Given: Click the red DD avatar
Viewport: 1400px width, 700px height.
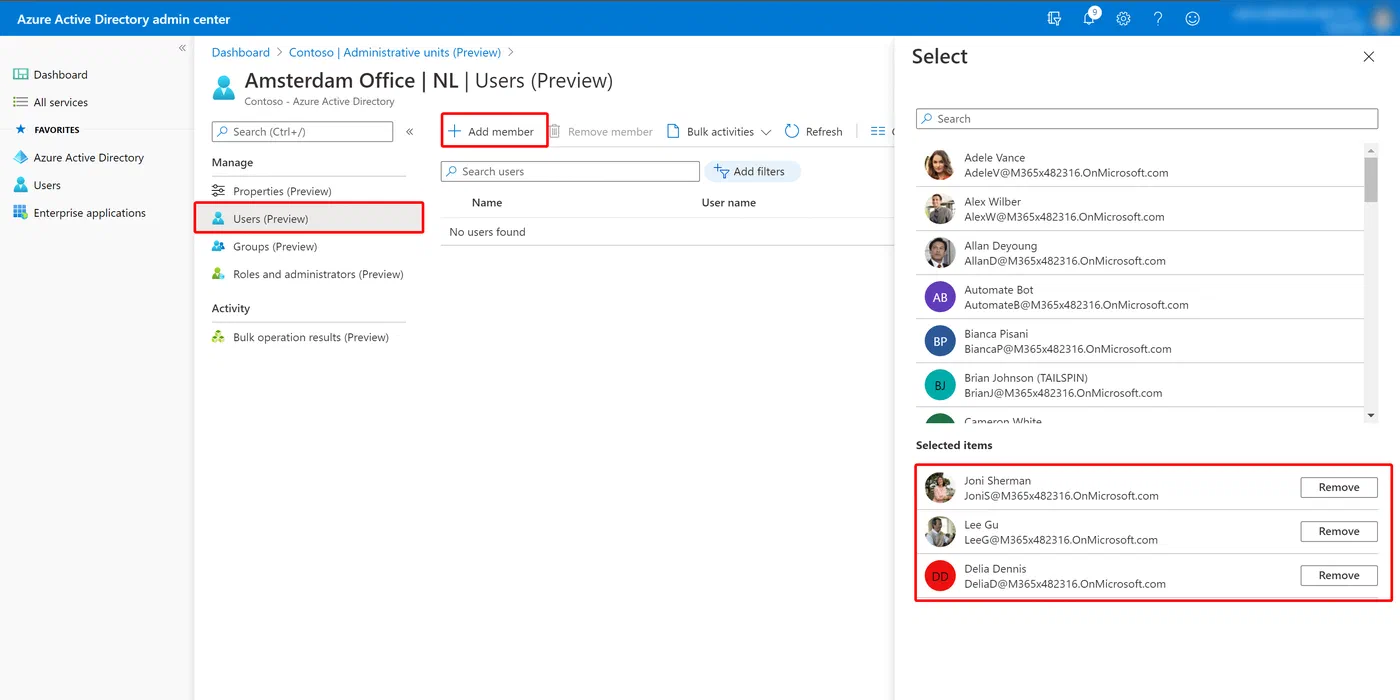Looking at the screenshot, I should [940, 576].
